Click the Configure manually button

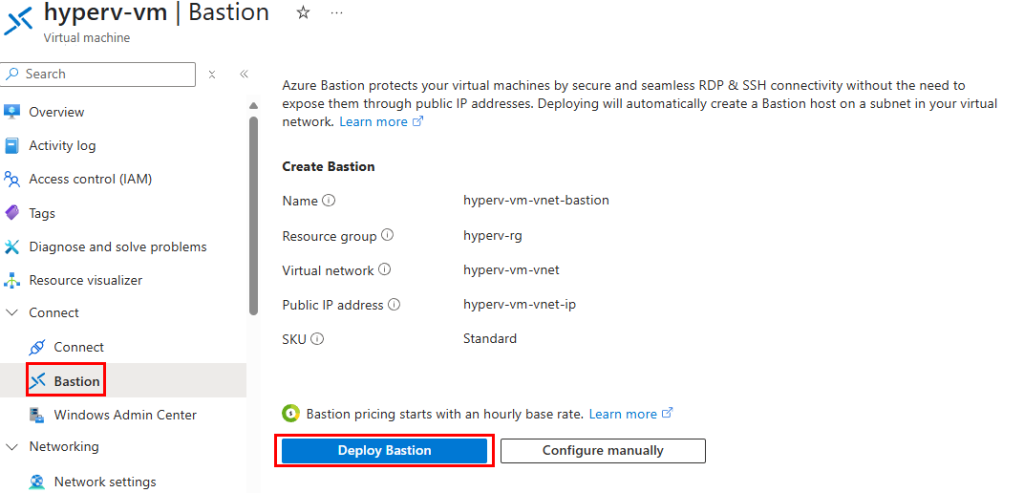click(603, 451)
